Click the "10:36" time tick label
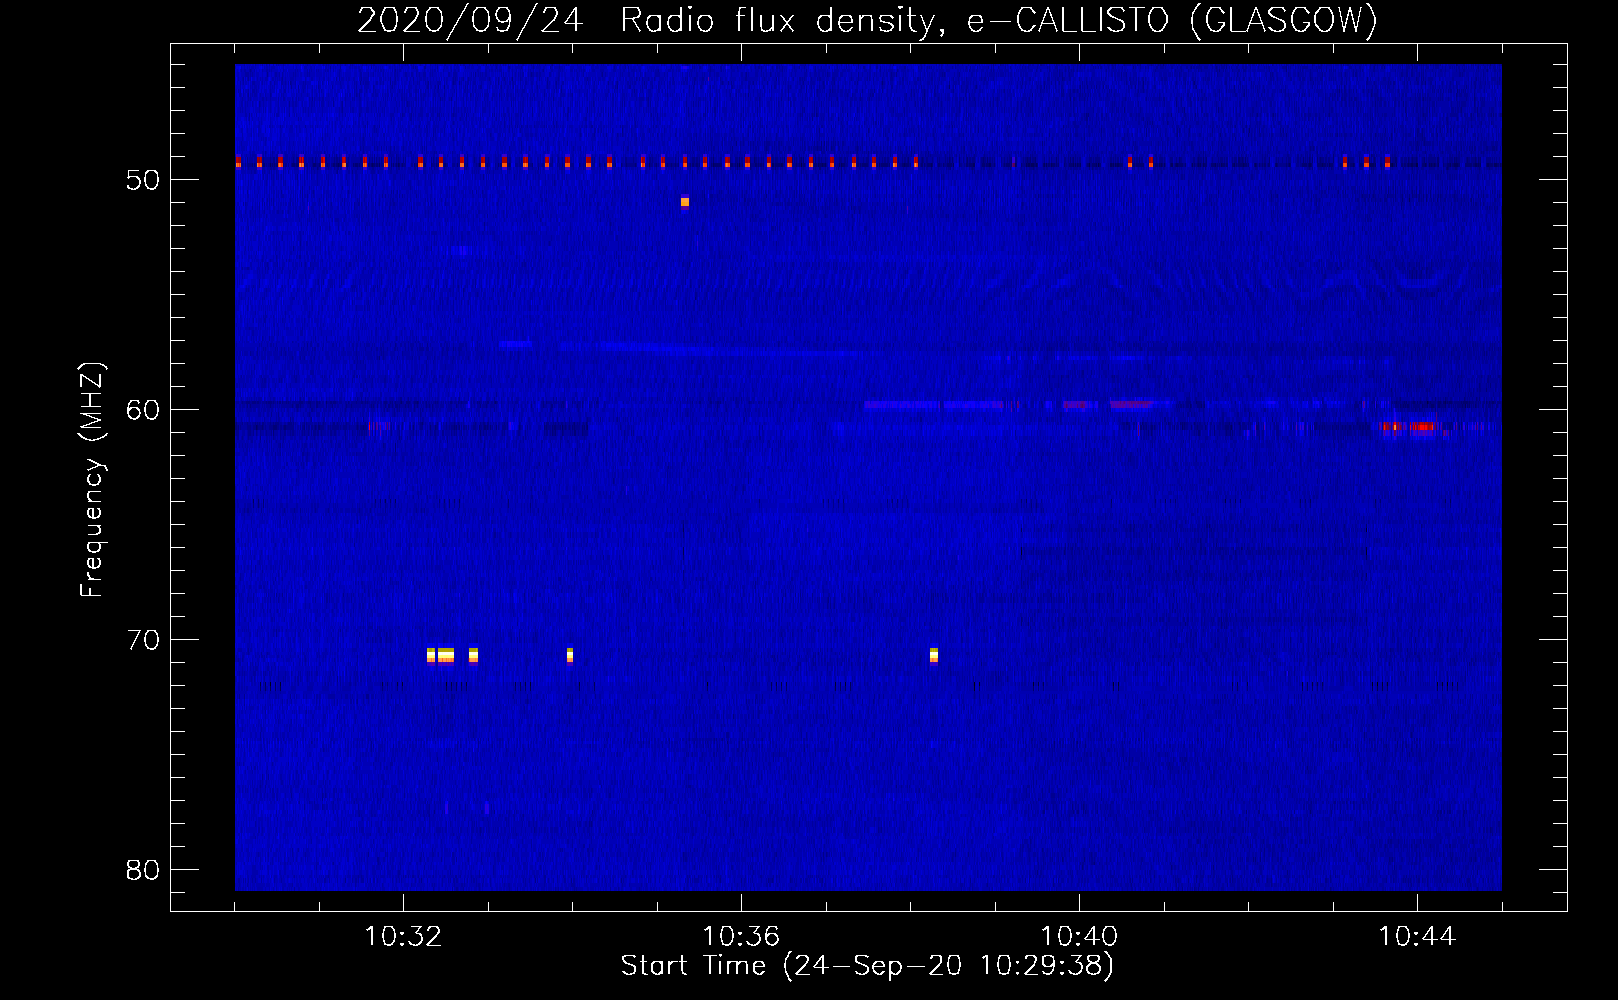This screenshot has width=1618, height=1000. point(741,937)
